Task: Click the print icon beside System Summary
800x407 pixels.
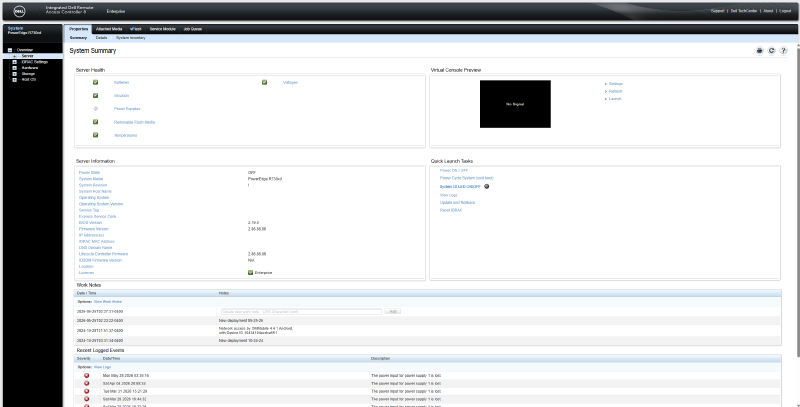Action: coord(759,50)
